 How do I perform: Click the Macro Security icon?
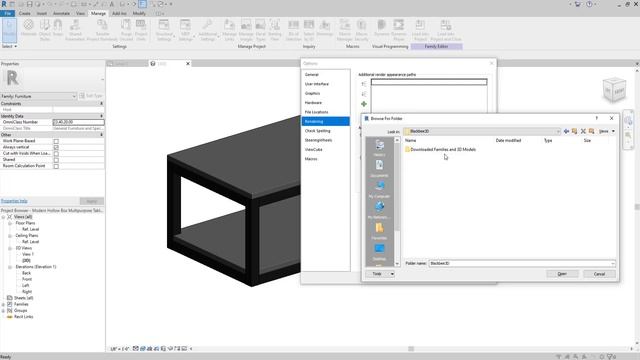tap(361, 29)
